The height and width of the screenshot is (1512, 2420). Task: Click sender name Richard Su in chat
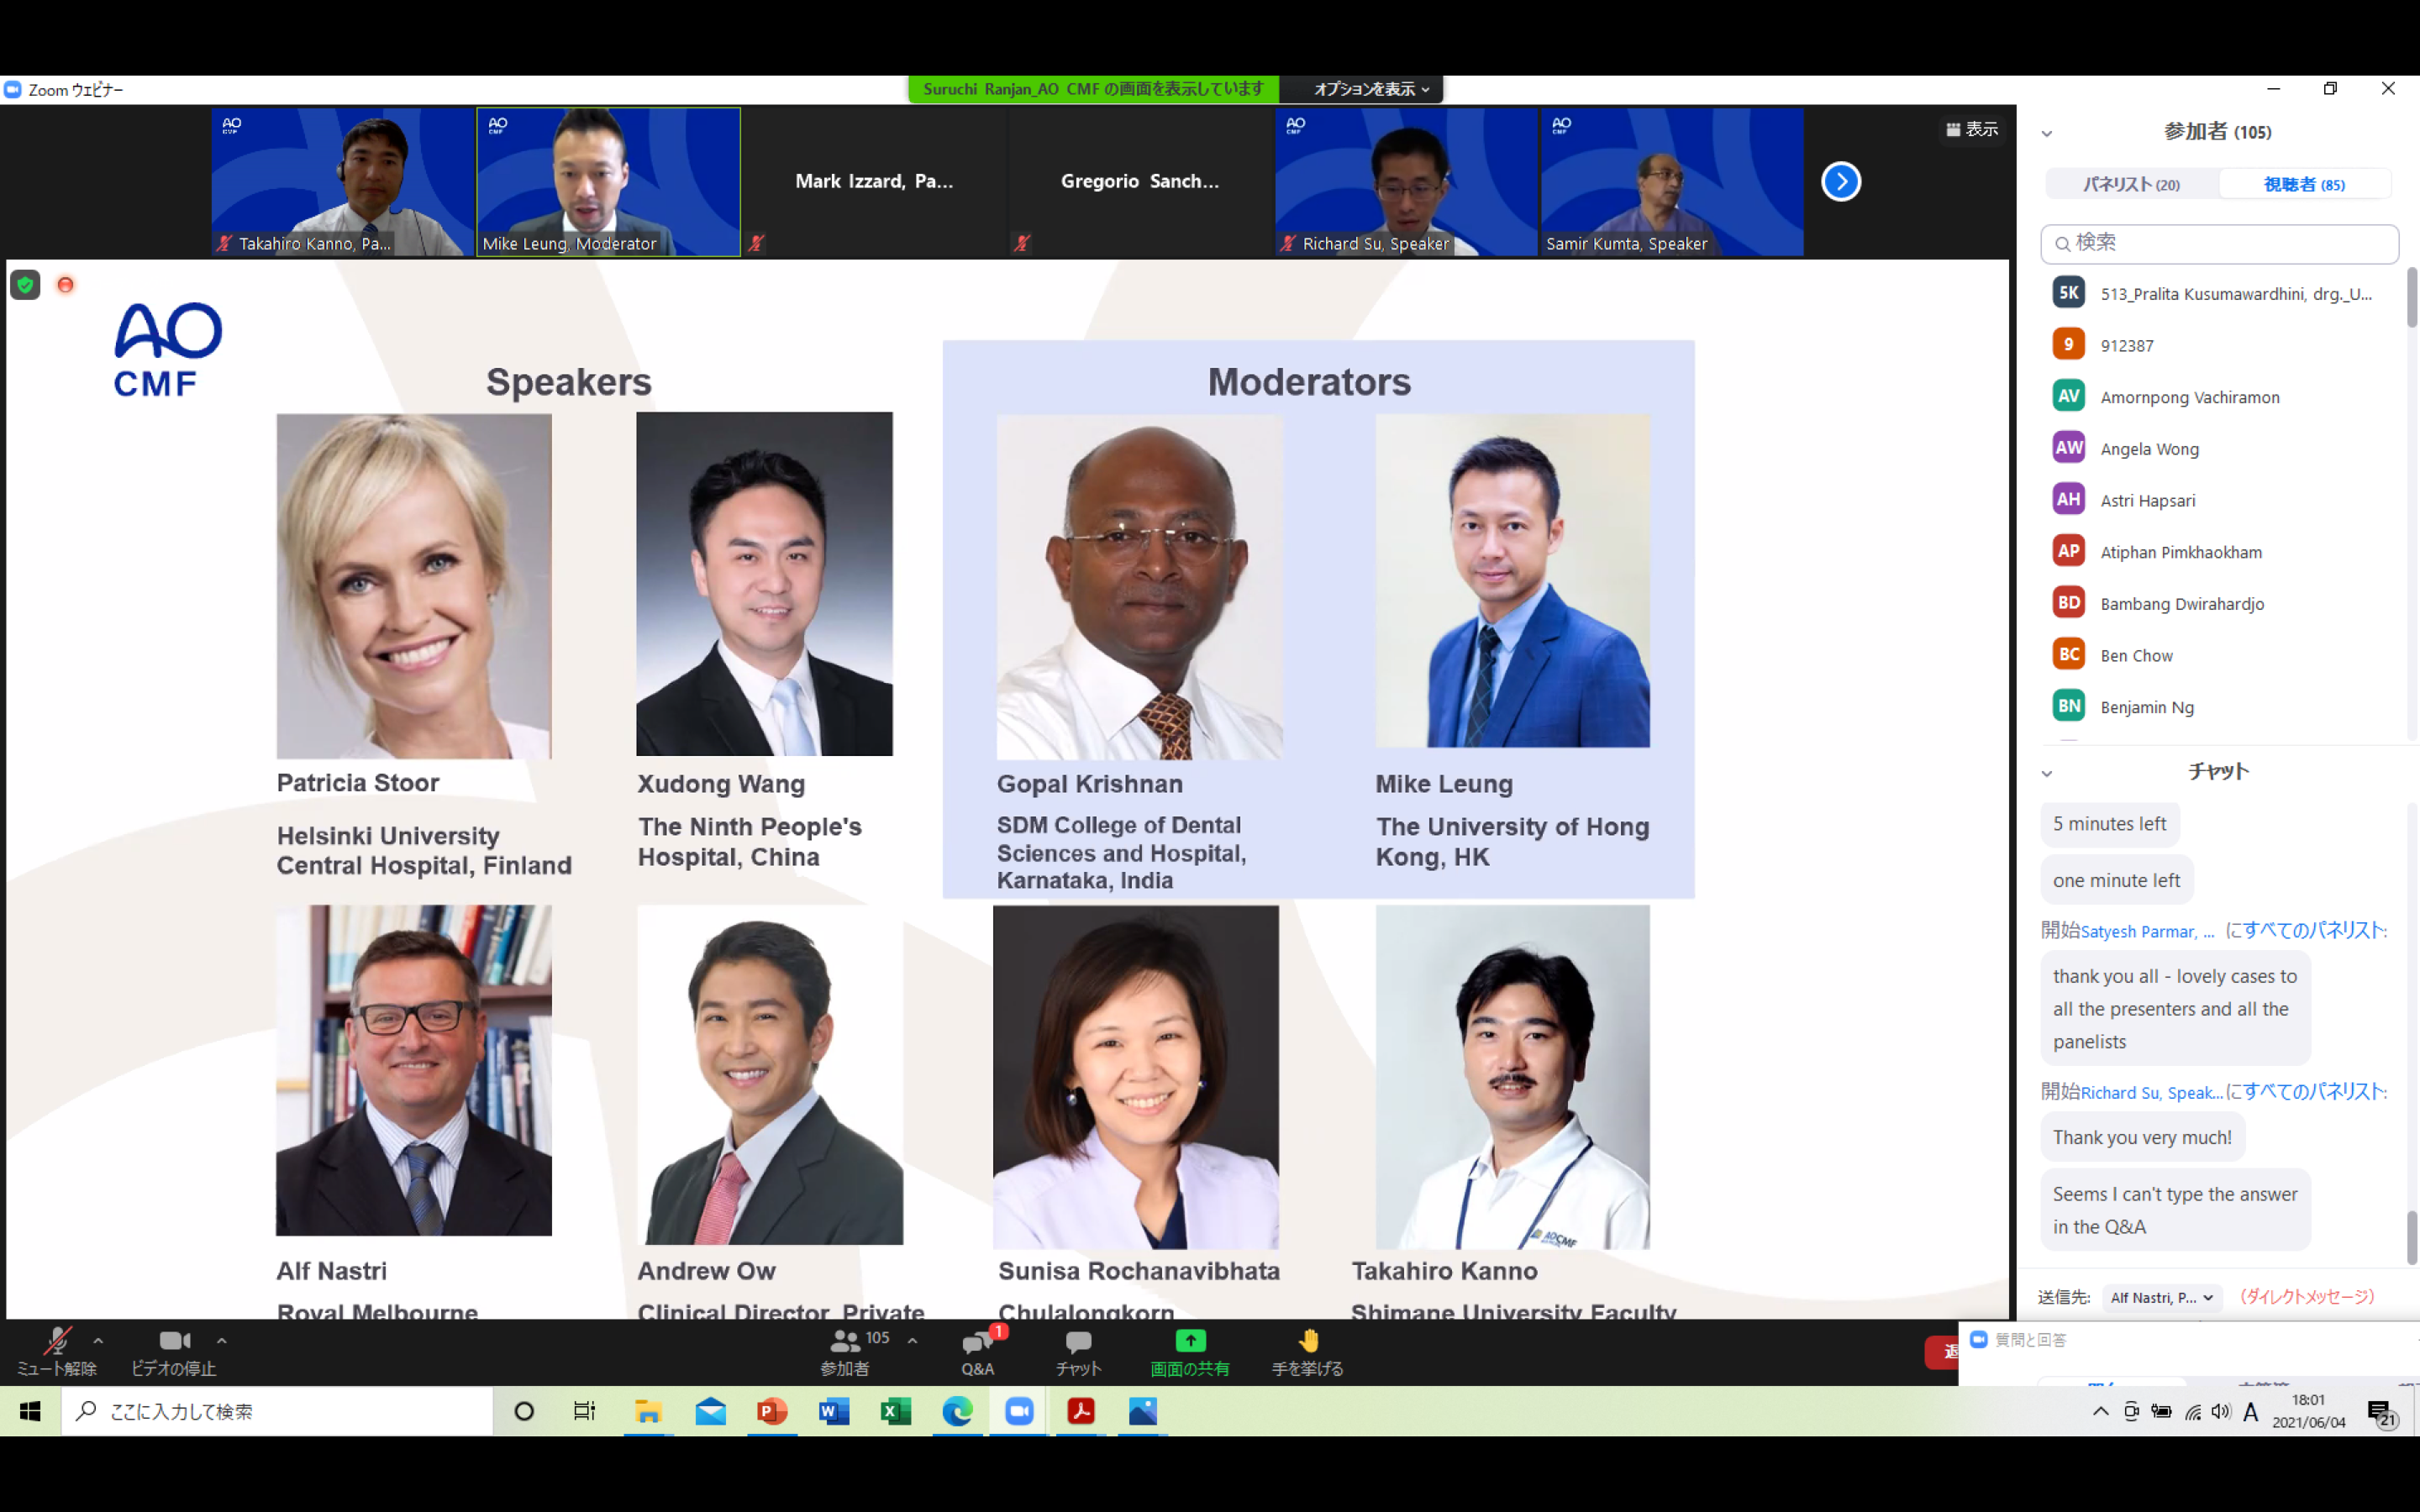tap(2151, 1092)
